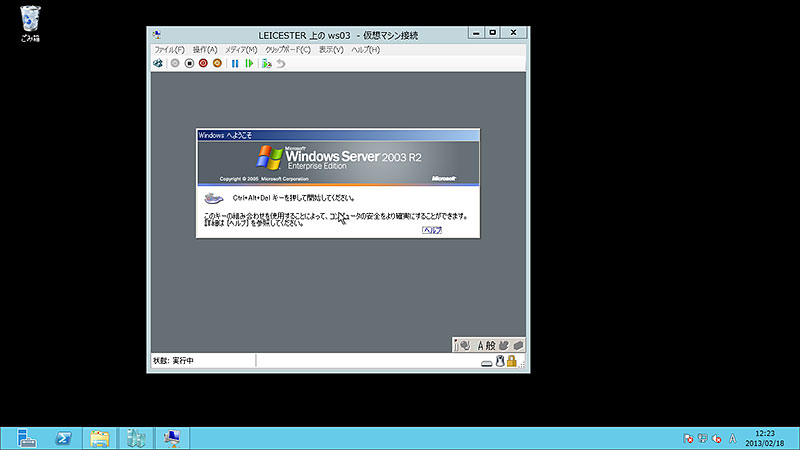Click the keyboard status icon in status bar

point(487,363)
